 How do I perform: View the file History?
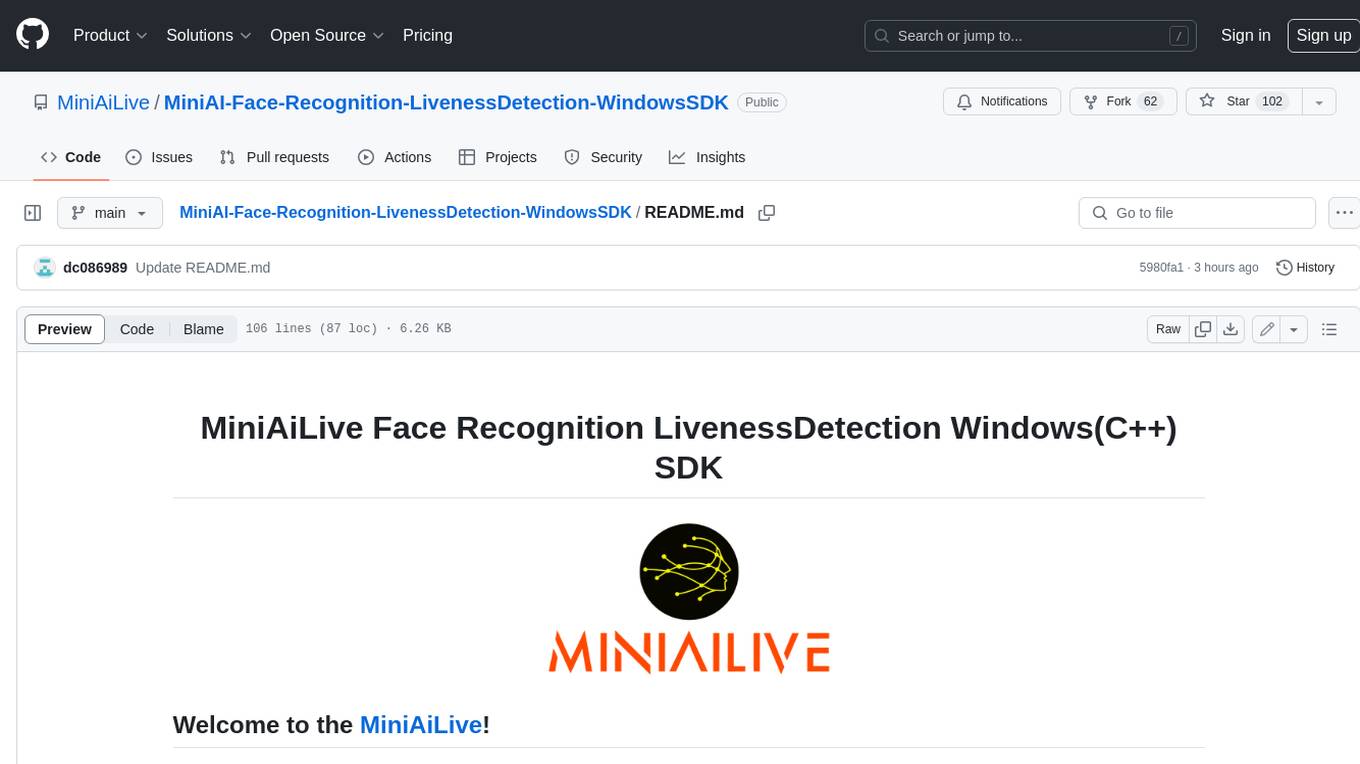point(1305,267)
